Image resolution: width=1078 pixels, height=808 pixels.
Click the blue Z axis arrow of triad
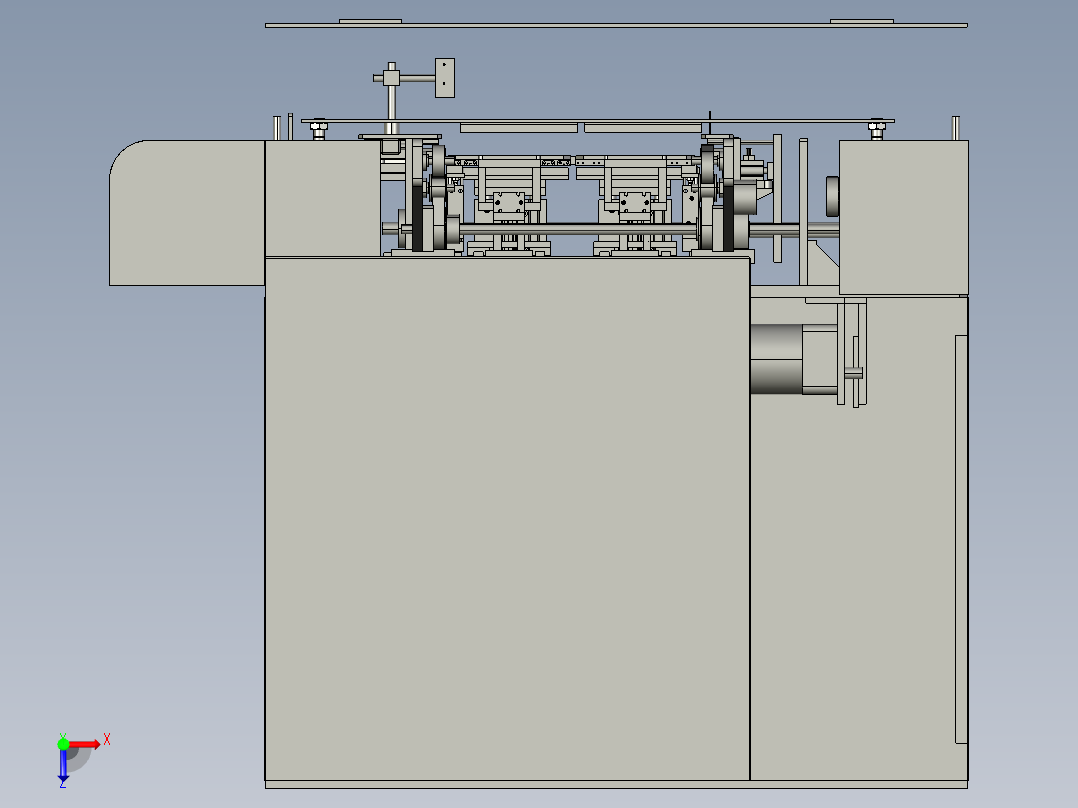63,765
